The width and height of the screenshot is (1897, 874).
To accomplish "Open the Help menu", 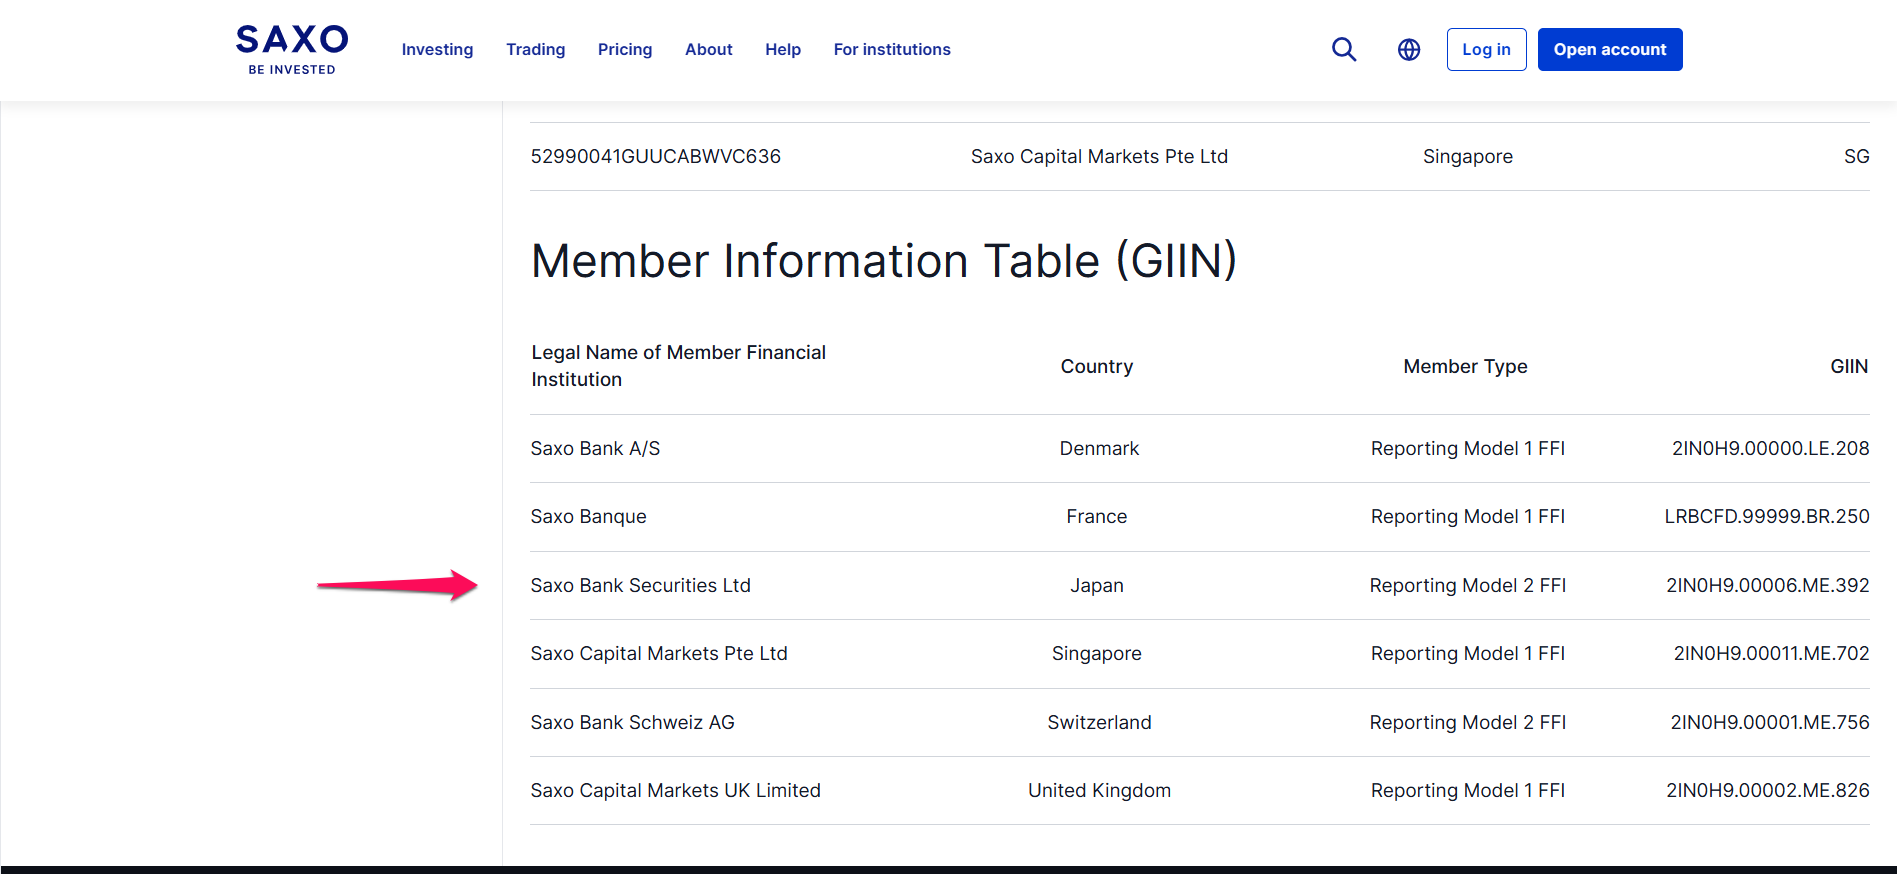I will pos(783,49).
